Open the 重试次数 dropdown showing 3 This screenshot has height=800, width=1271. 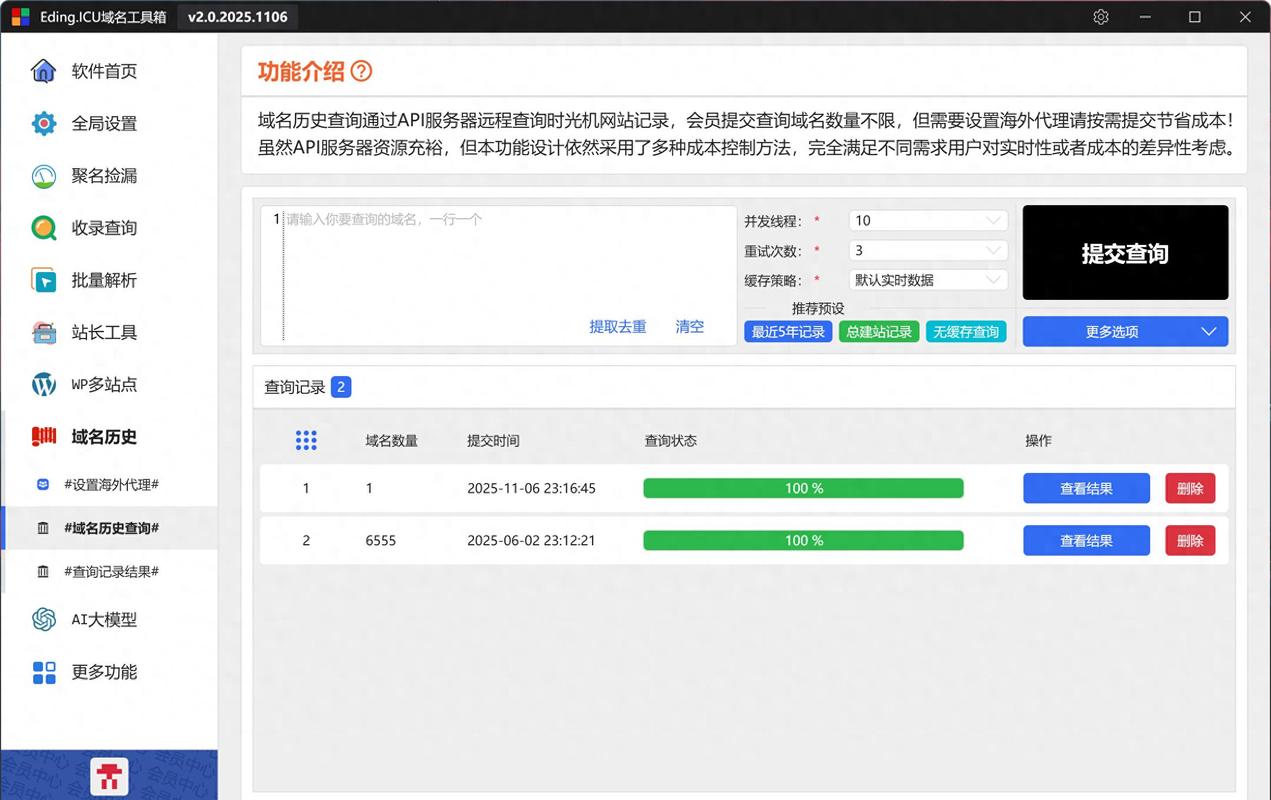[x=928, y=250]
